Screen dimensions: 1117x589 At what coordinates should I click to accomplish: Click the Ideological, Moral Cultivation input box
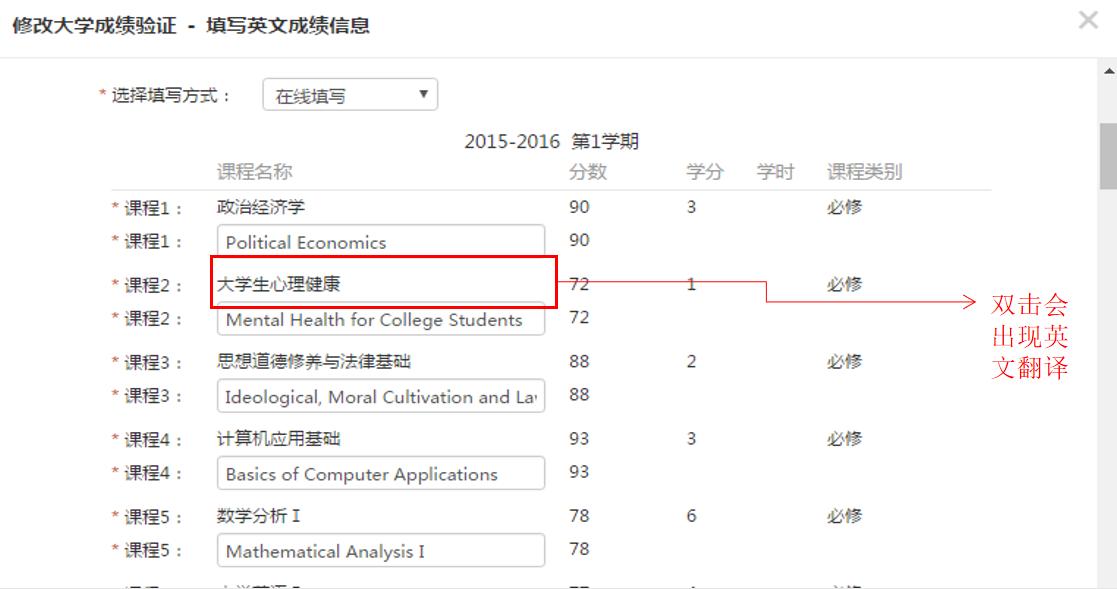[x=380, y=397]
